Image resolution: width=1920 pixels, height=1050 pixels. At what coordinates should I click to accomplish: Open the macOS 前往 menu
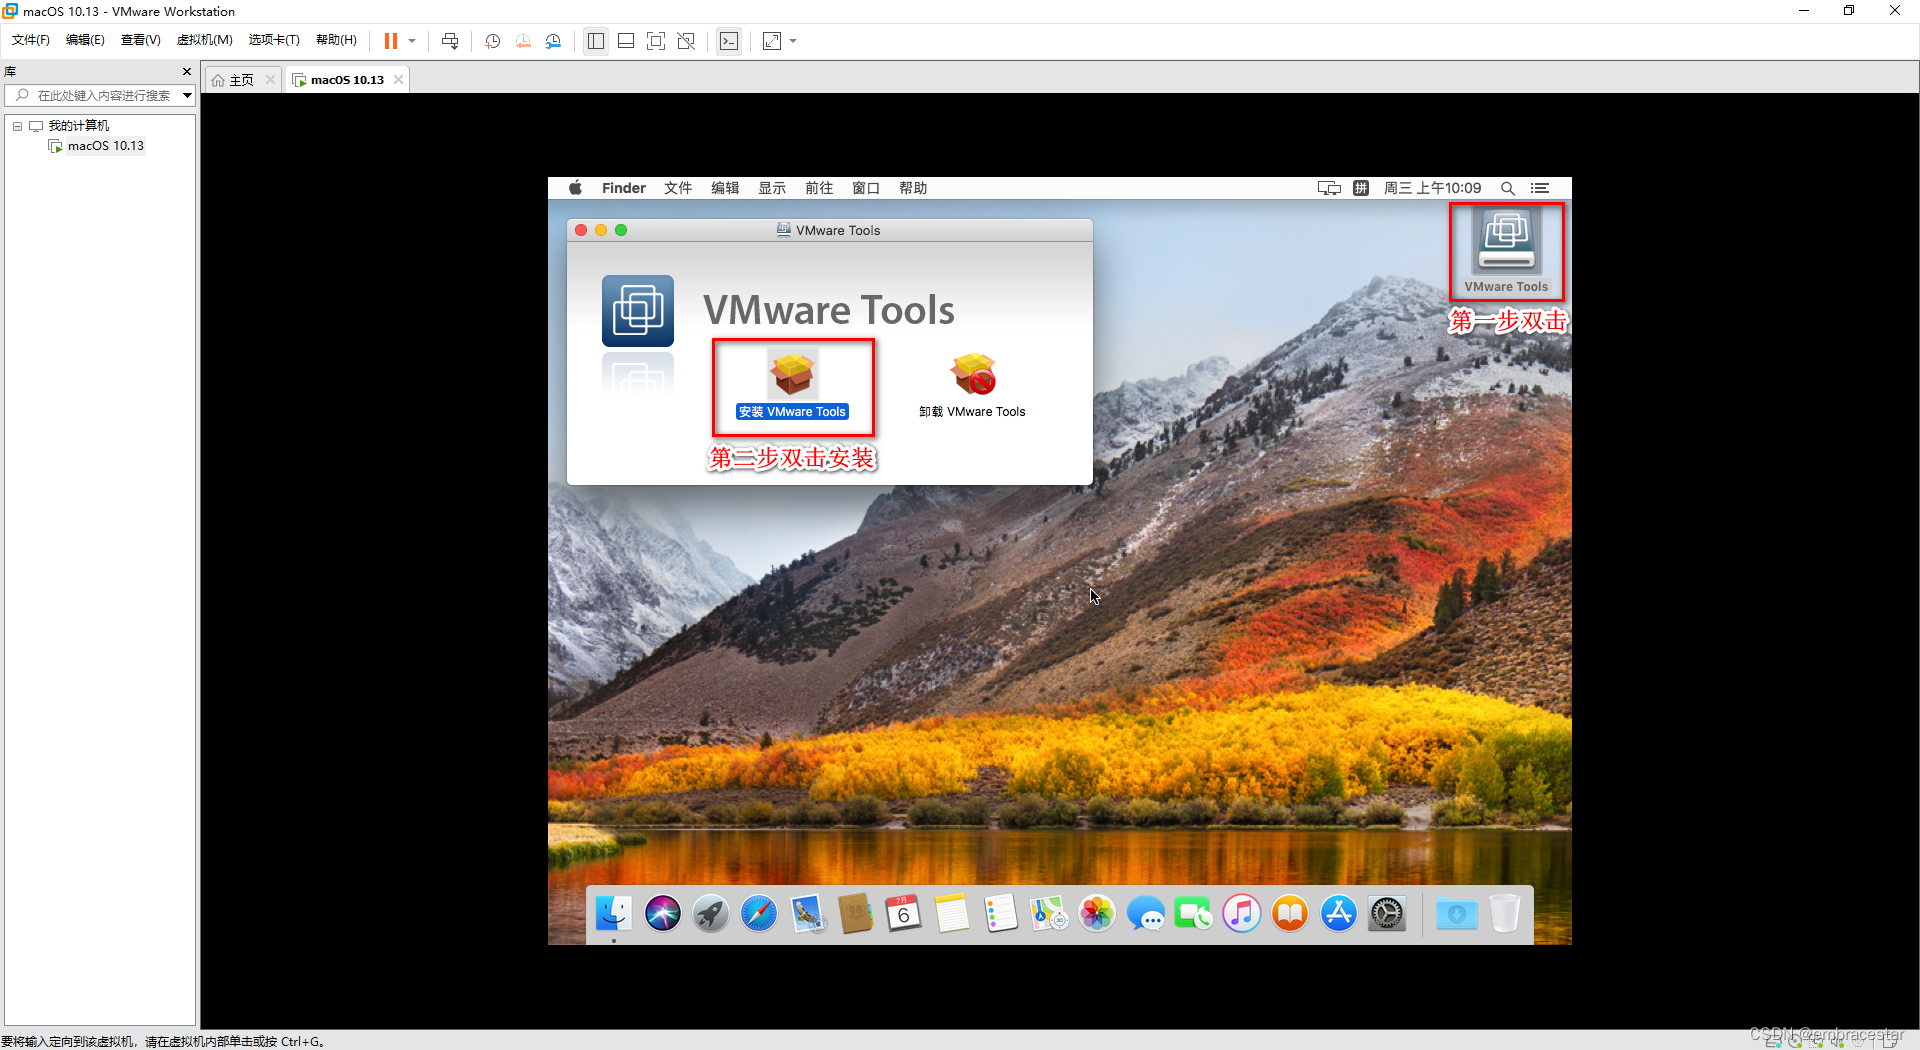click(x=819, y=188)
